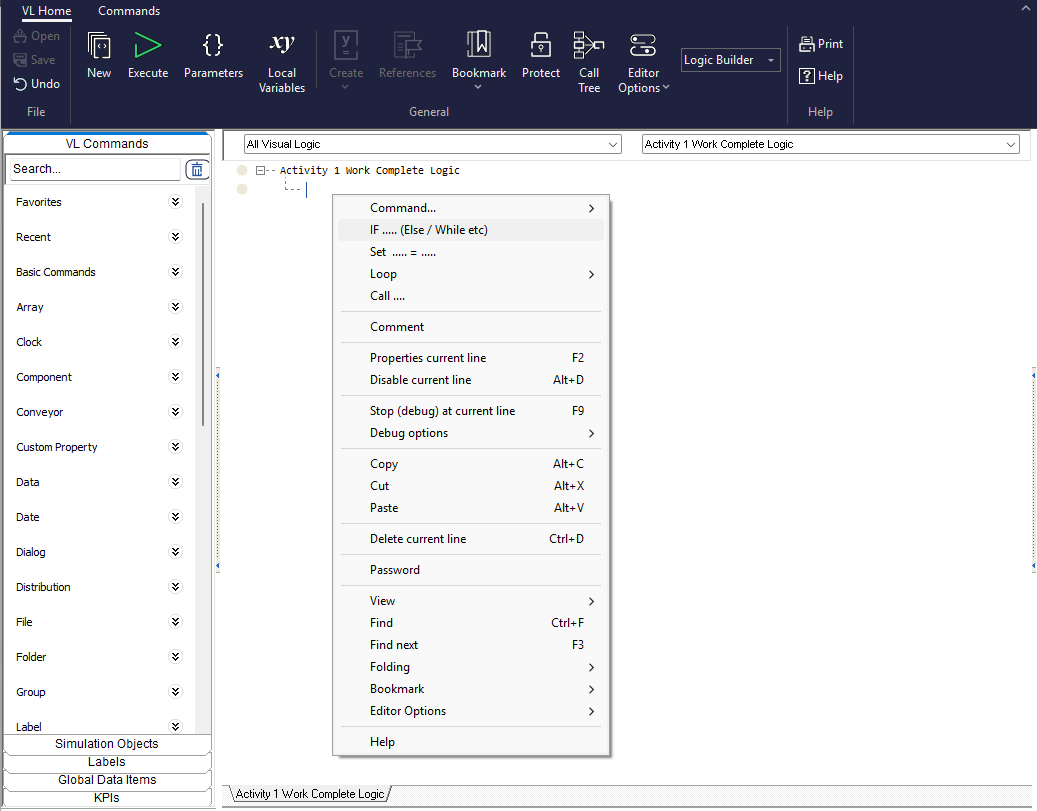Open Editor Options in the ribbon
Viewport: 1037px width, 811px height.
point(643,46)
